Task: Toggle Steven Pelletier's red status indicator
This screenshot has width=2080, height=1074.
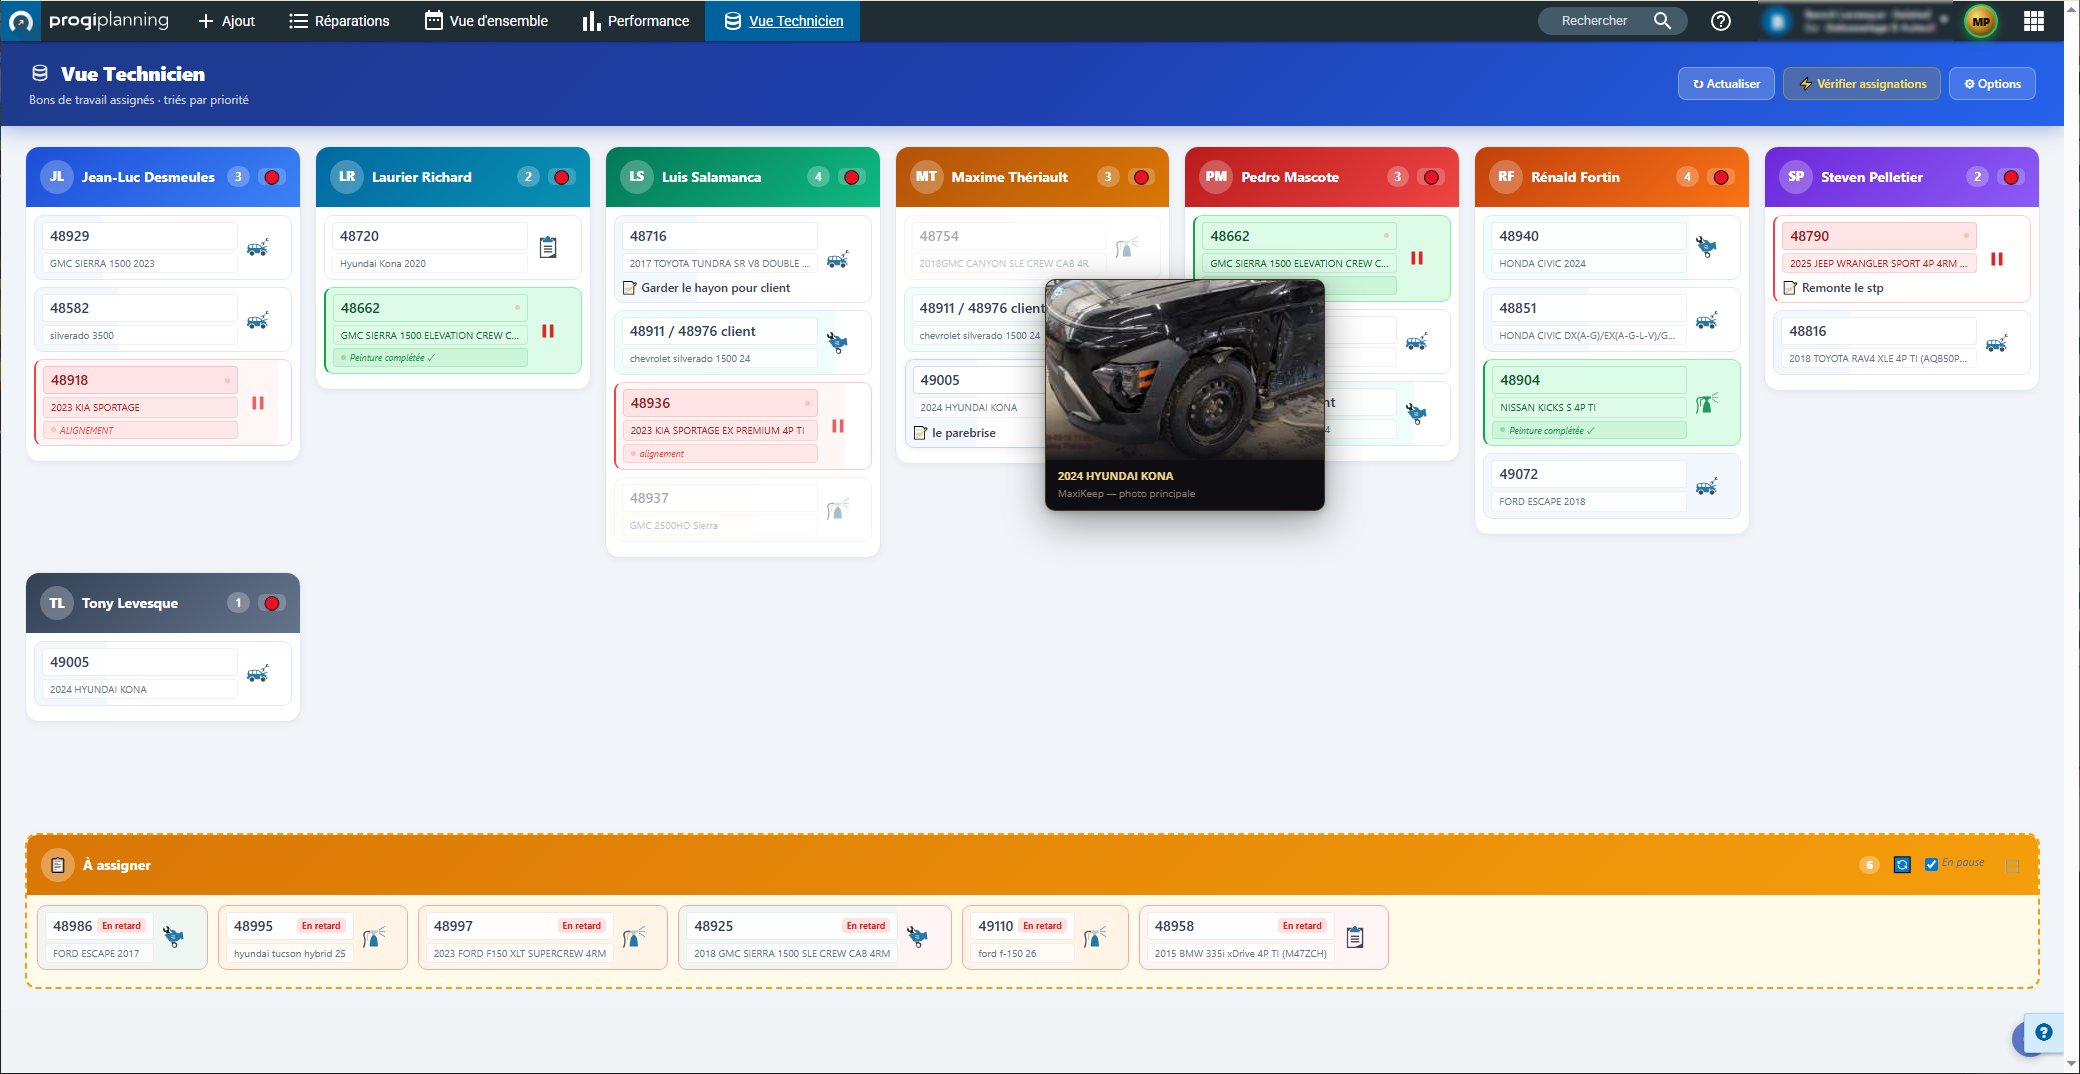Action: (2010, 177)
